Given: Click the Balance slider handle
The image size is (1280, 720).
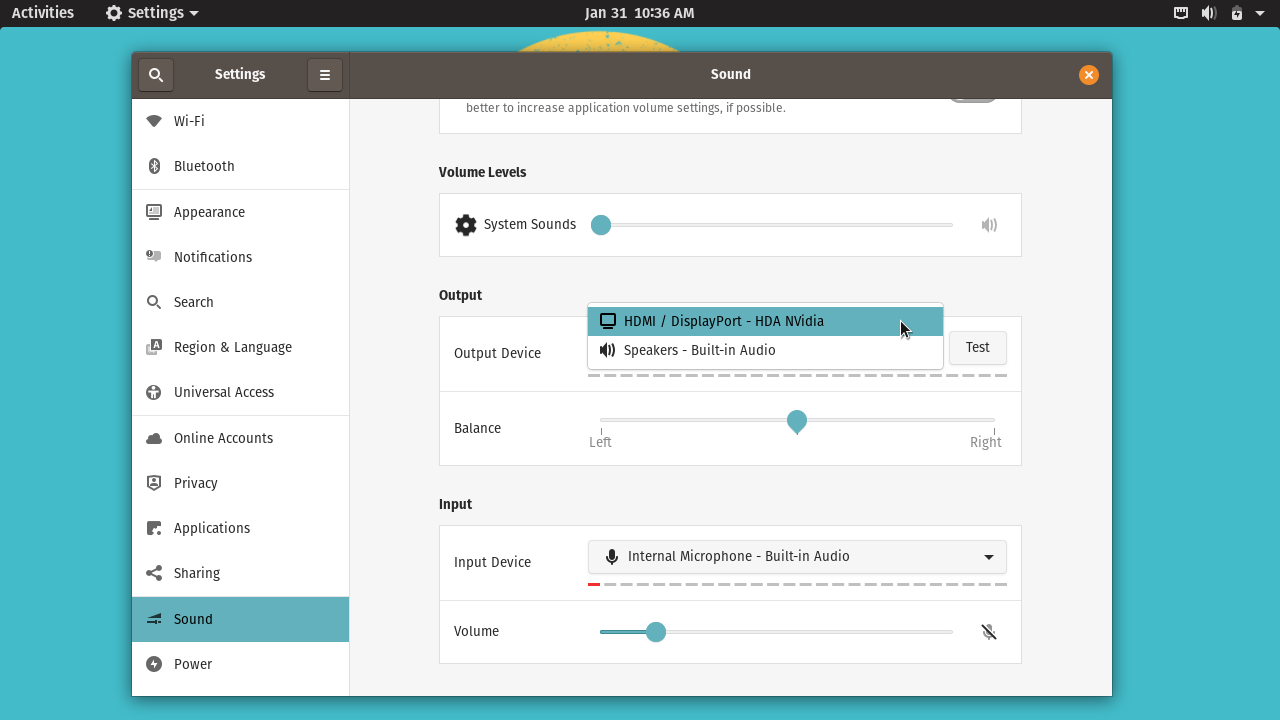Looking at the screenshot, I should [x=797, y=422].
